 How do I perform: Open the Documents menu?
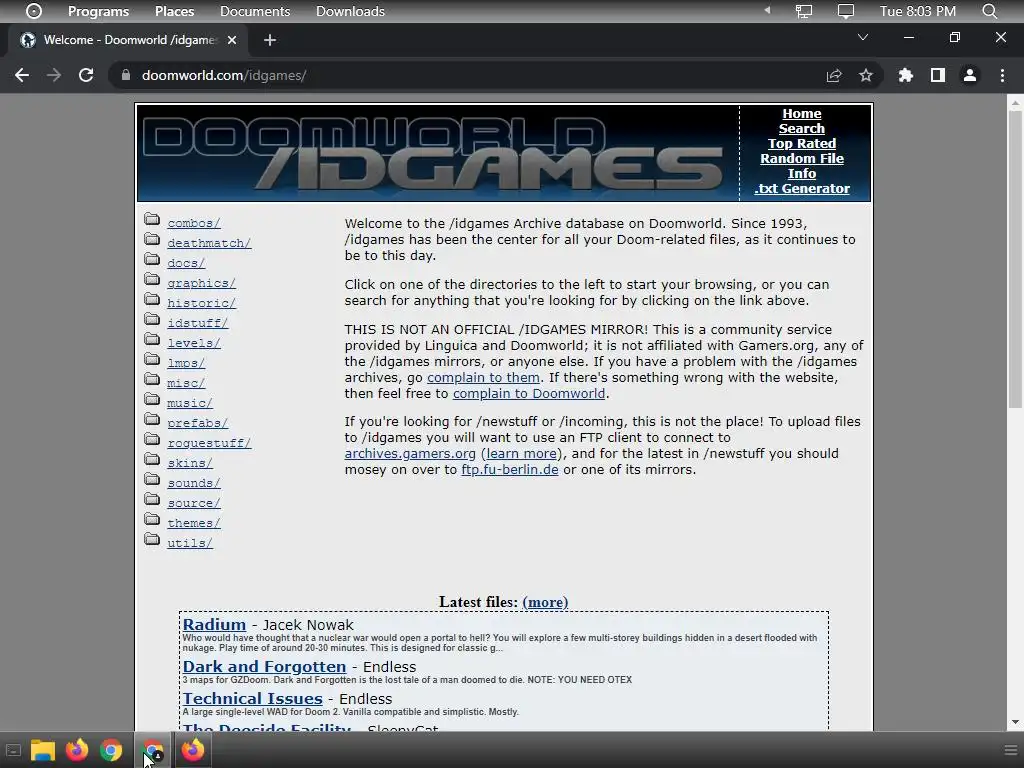click(255, 11)
